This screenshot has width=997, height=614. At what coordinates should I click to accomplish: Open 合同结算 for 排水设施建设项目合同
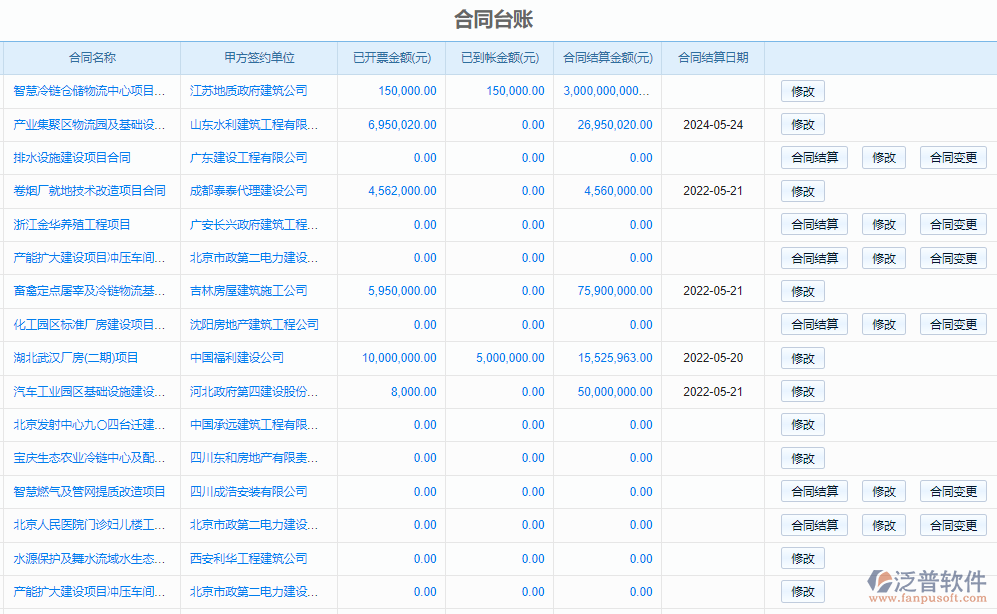coord(814,158)
